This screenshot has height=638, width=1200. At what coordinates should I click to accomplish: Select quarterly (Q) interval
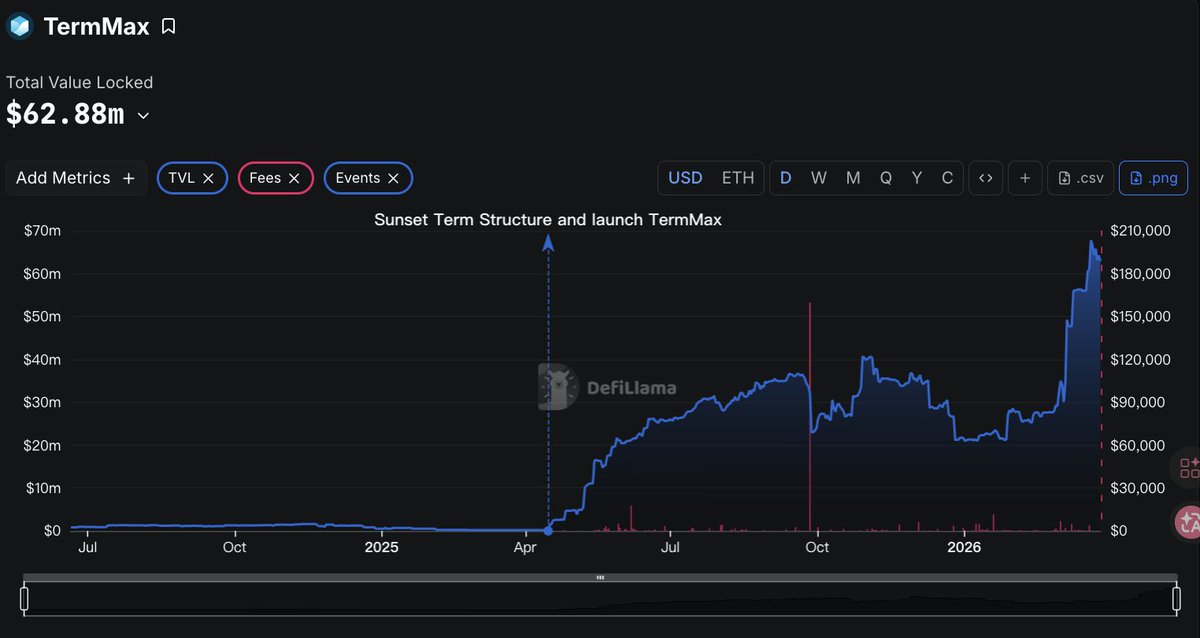[x=886, y=178]
